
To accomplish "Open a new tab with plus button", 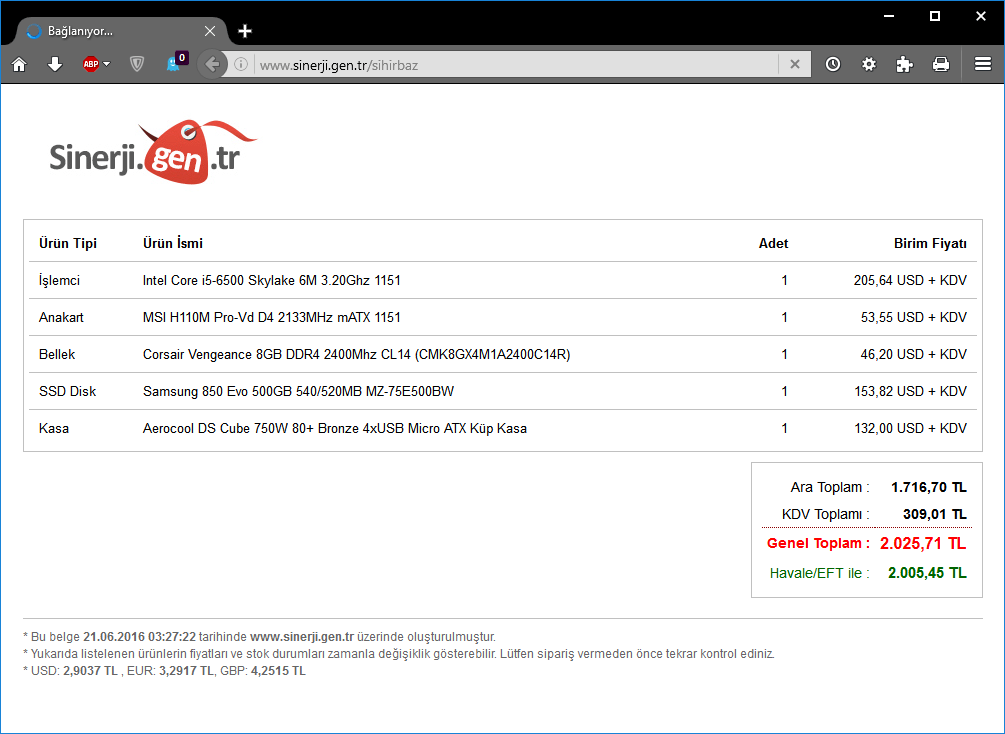I will tap(245, 31).
